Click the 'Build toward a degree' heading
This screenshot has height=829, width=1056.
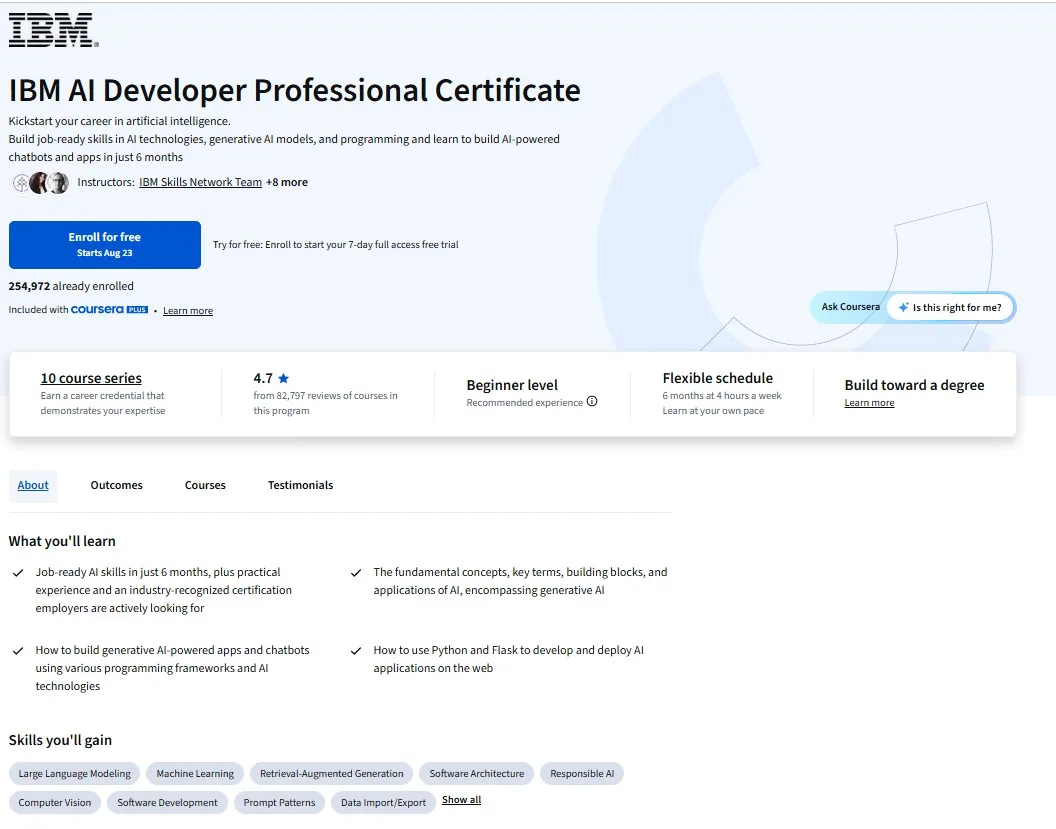(x=914, y=385)
